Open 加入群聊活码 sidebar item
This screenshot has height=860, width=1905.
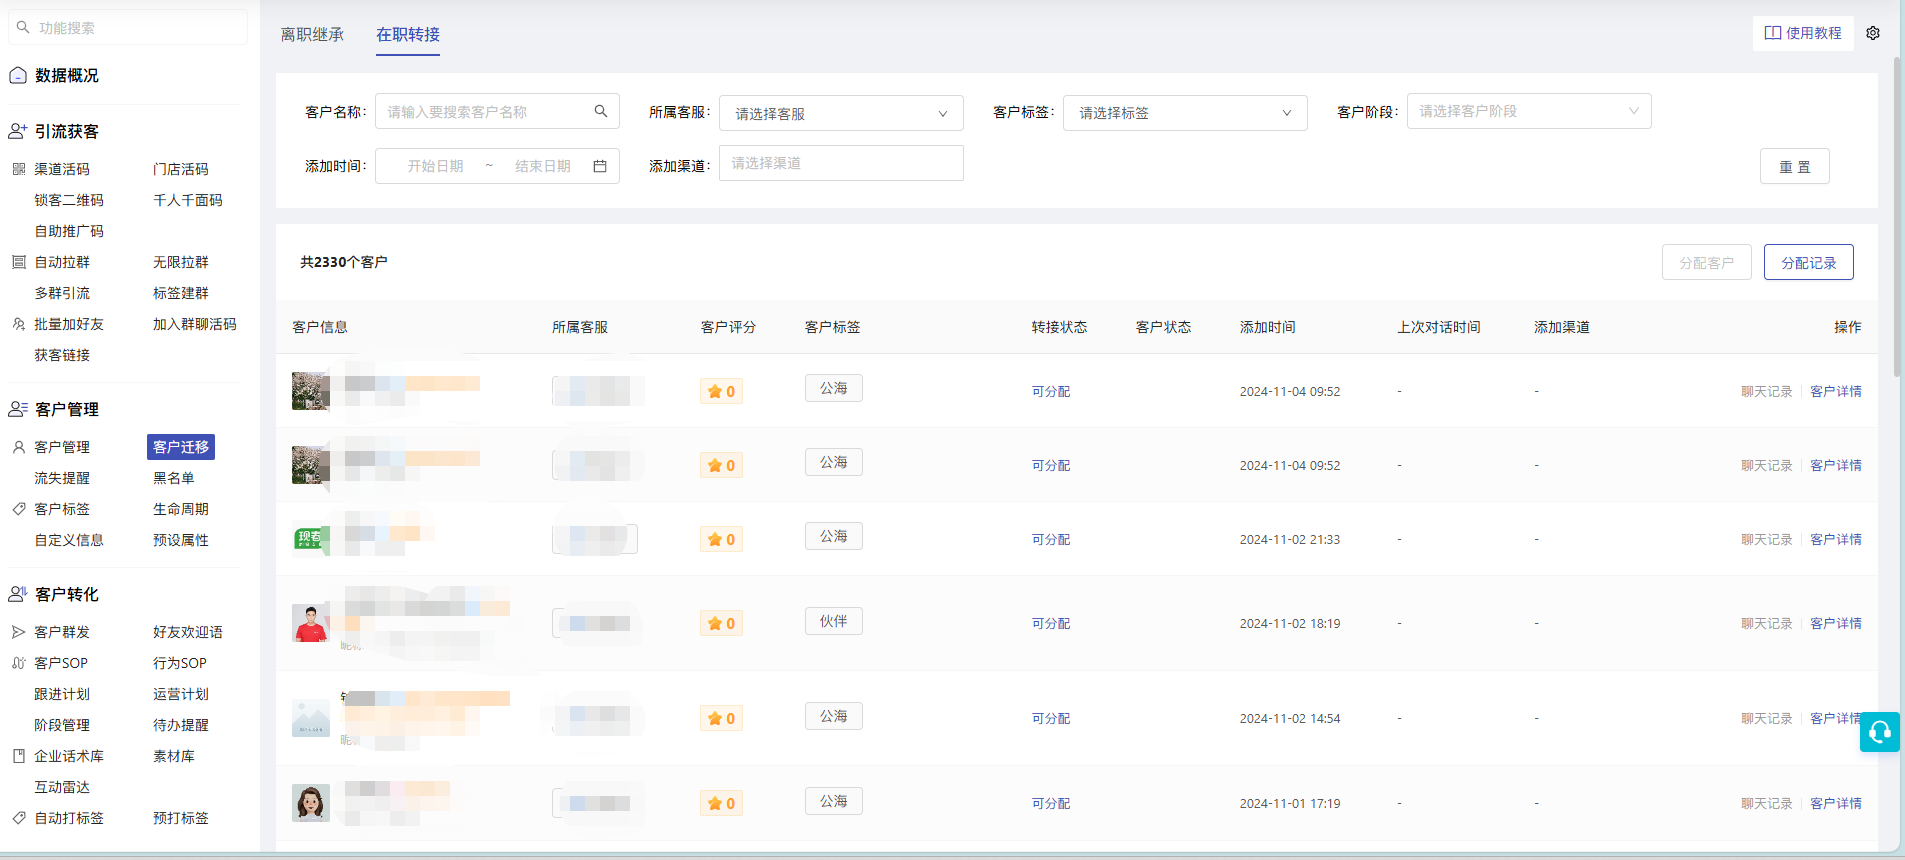pos(195,324)
